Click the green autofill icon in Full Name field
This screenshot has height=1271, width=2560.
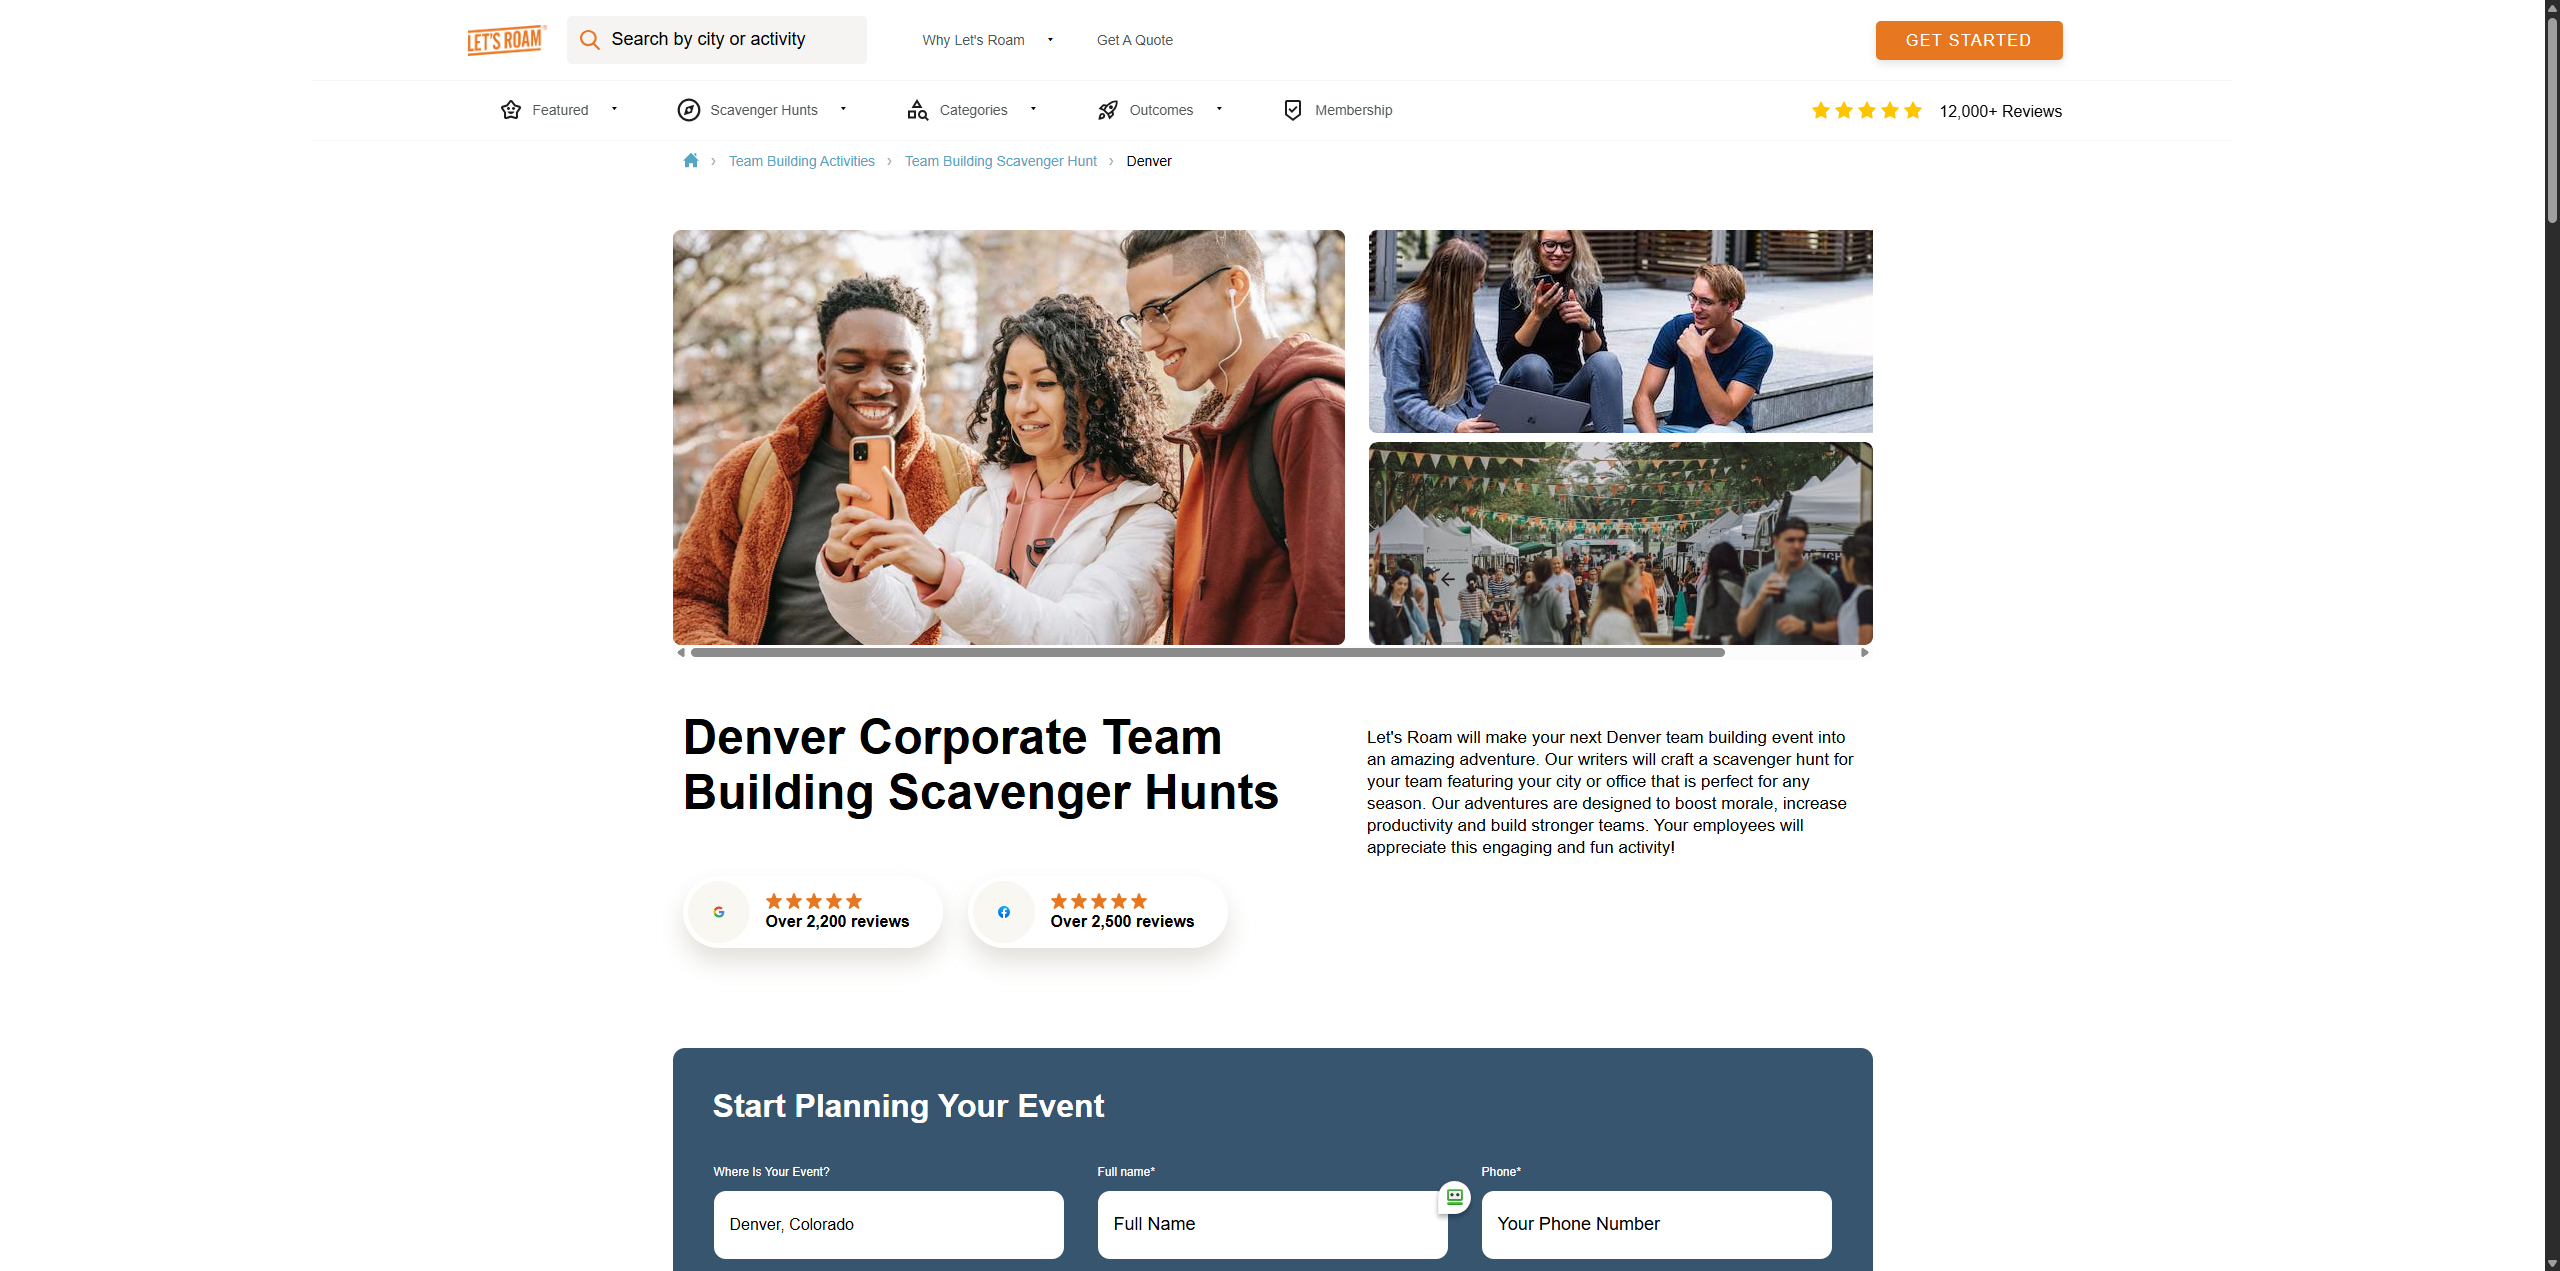1455,1196
